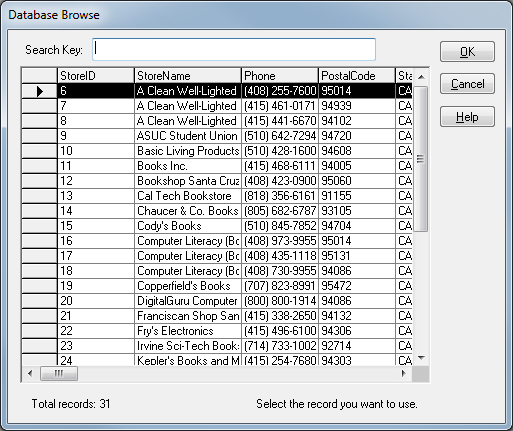Click postal code 94720

tap(357, 136)
